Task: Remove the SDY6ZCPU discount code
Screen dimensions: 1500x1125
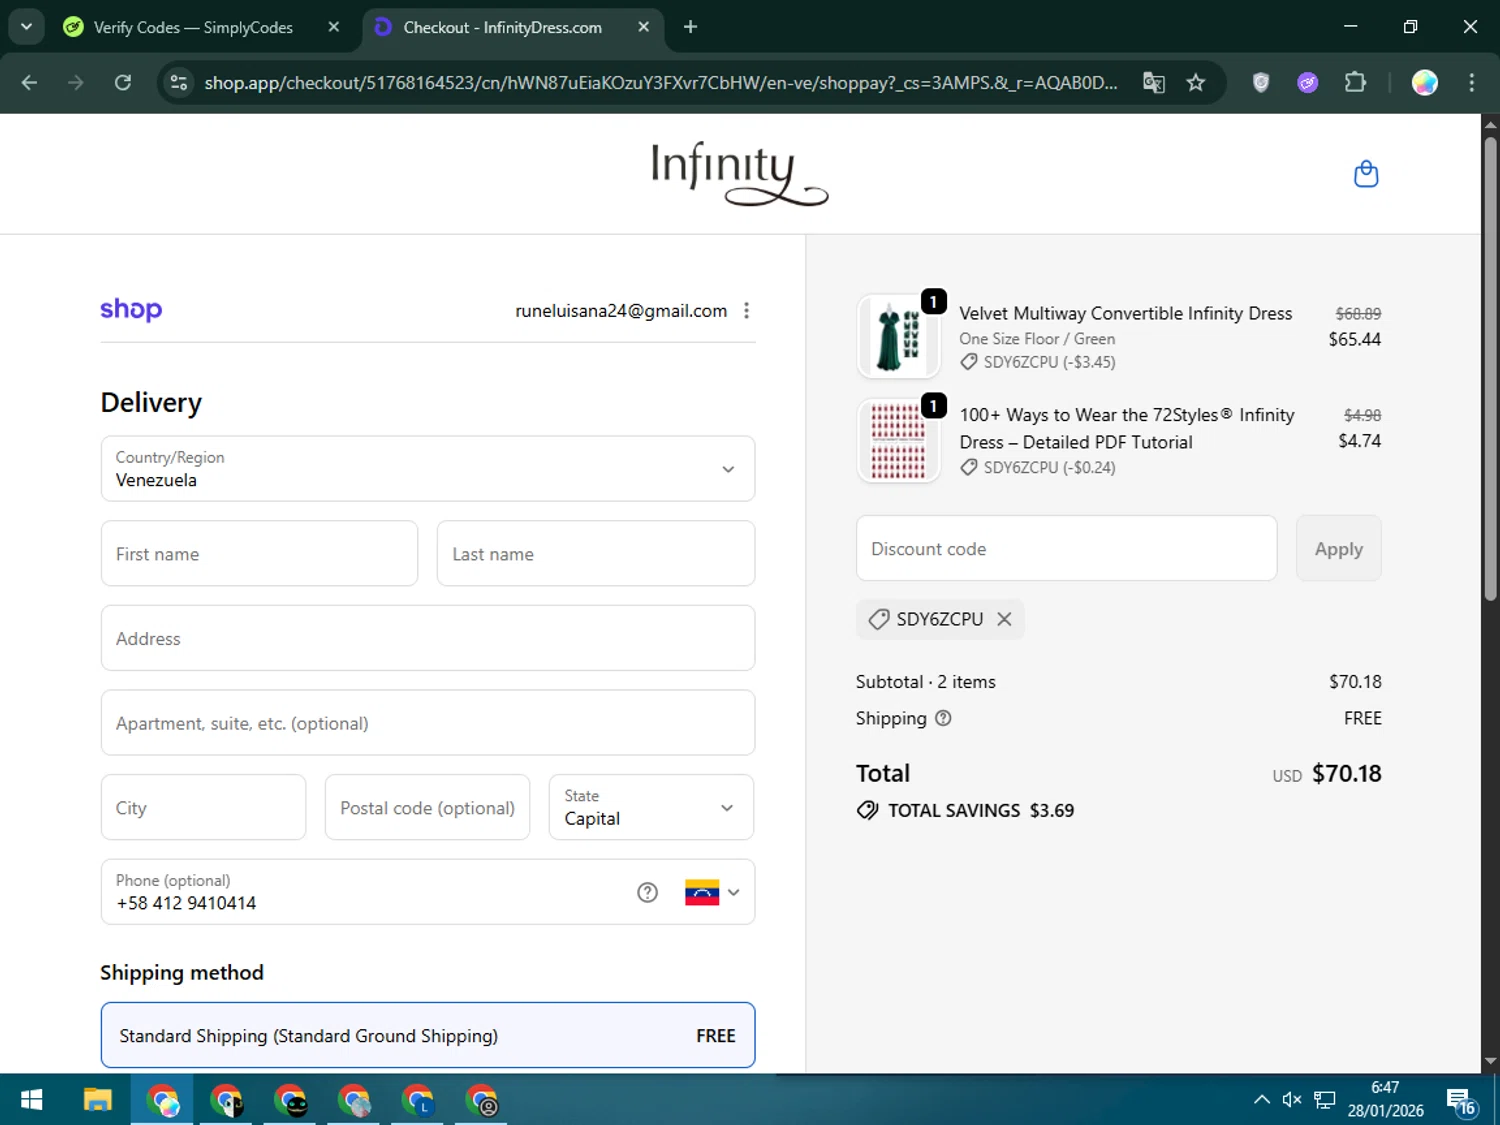Action: click(x=1004, y=619)
